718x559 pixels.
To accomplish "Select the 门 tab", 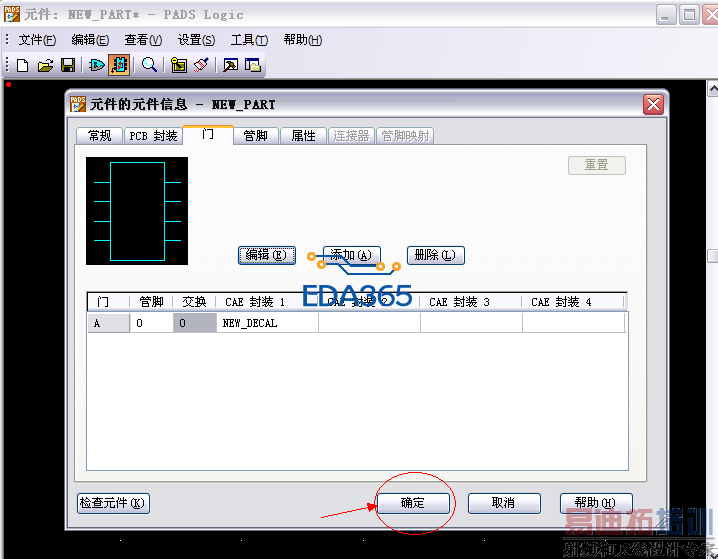I will pyautogui.click(x=208, y=135).
